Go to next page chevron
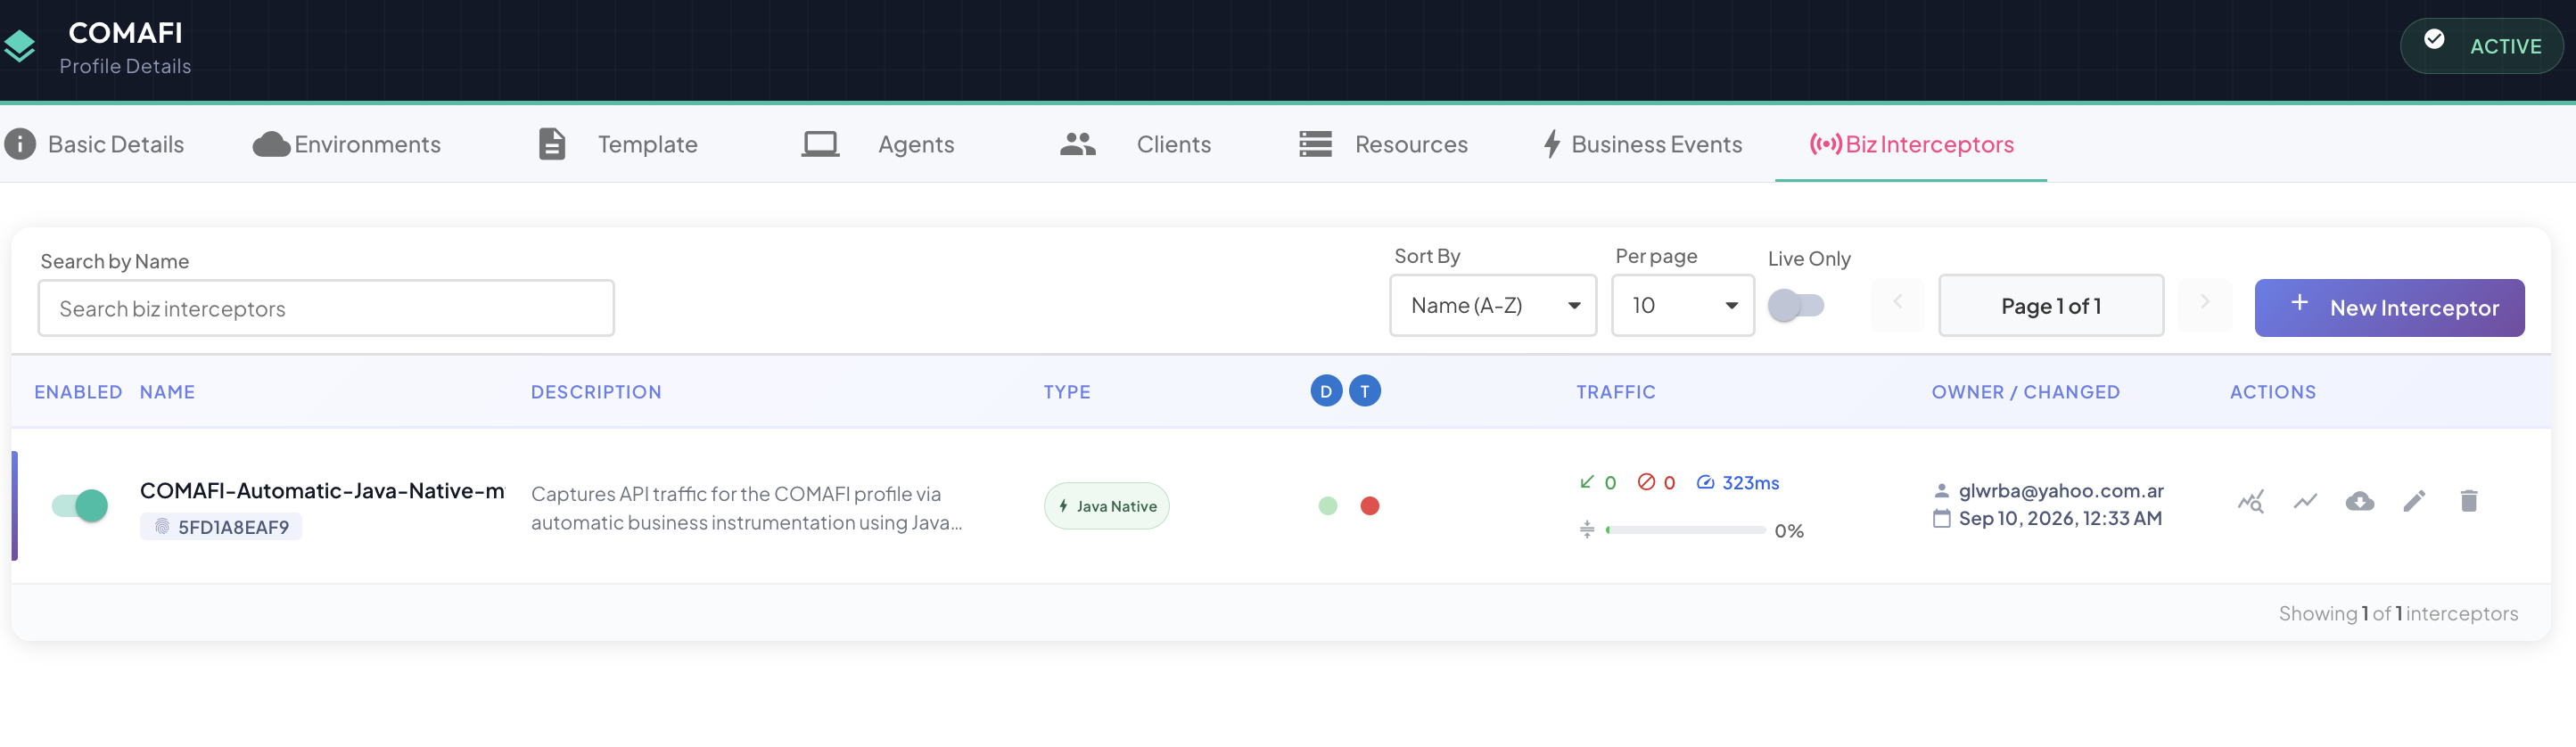 click(2205, 302)
